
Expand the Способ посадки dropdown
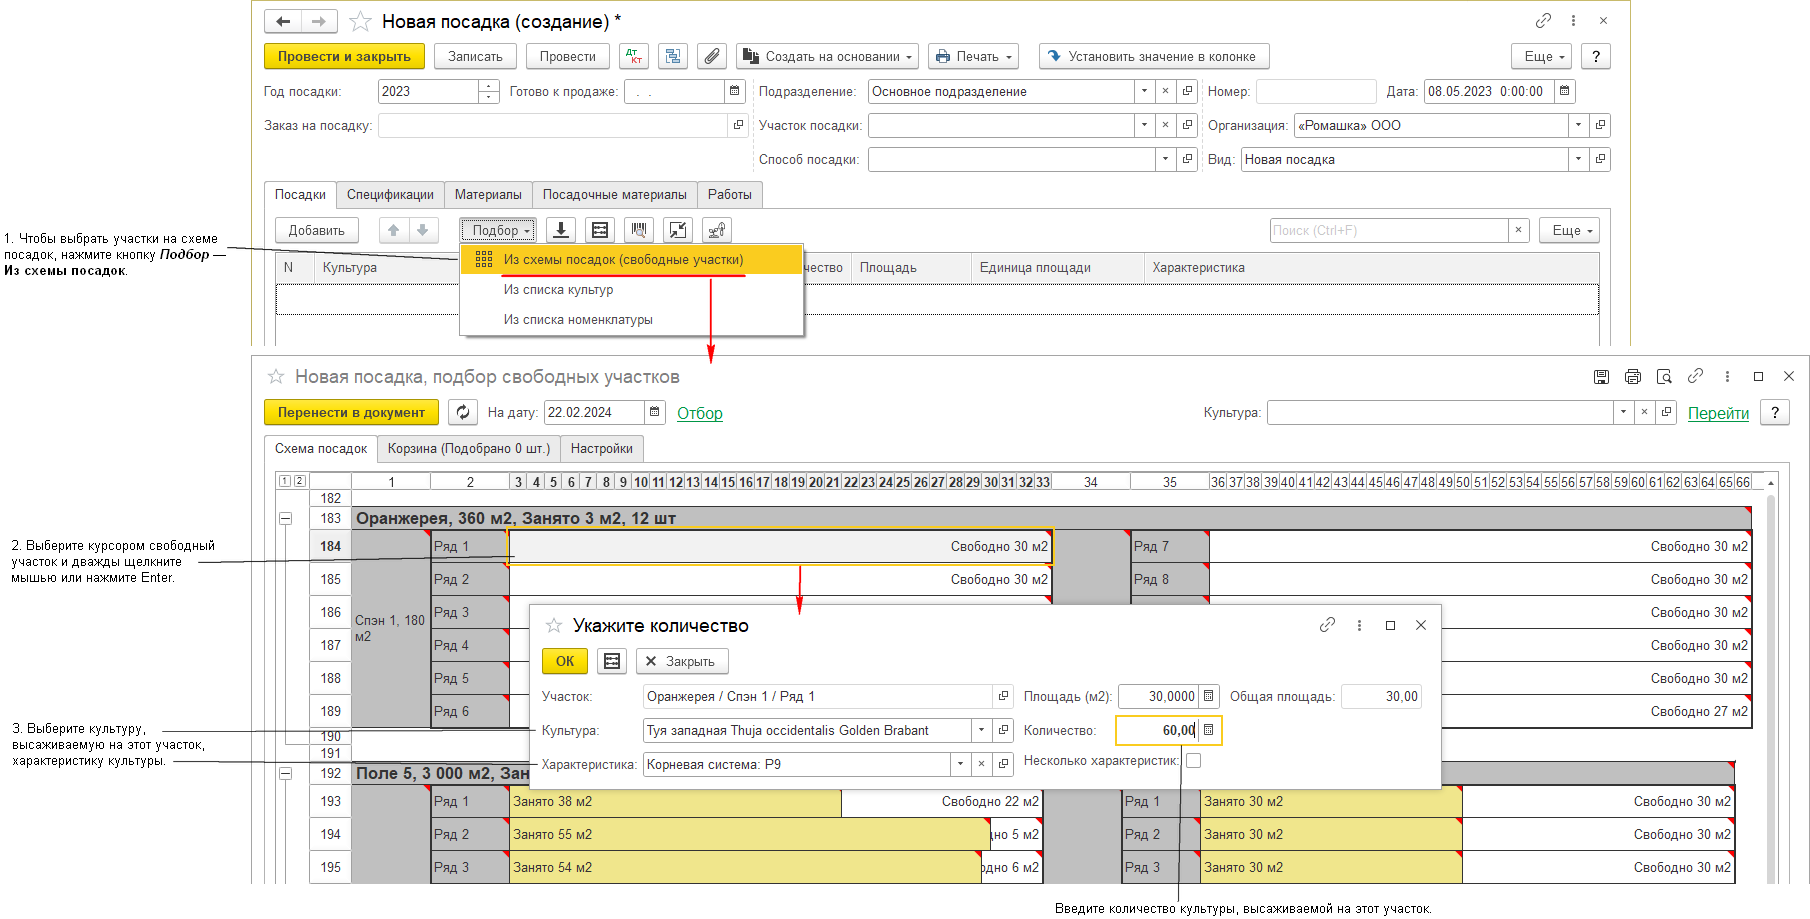click(1165, 159)
